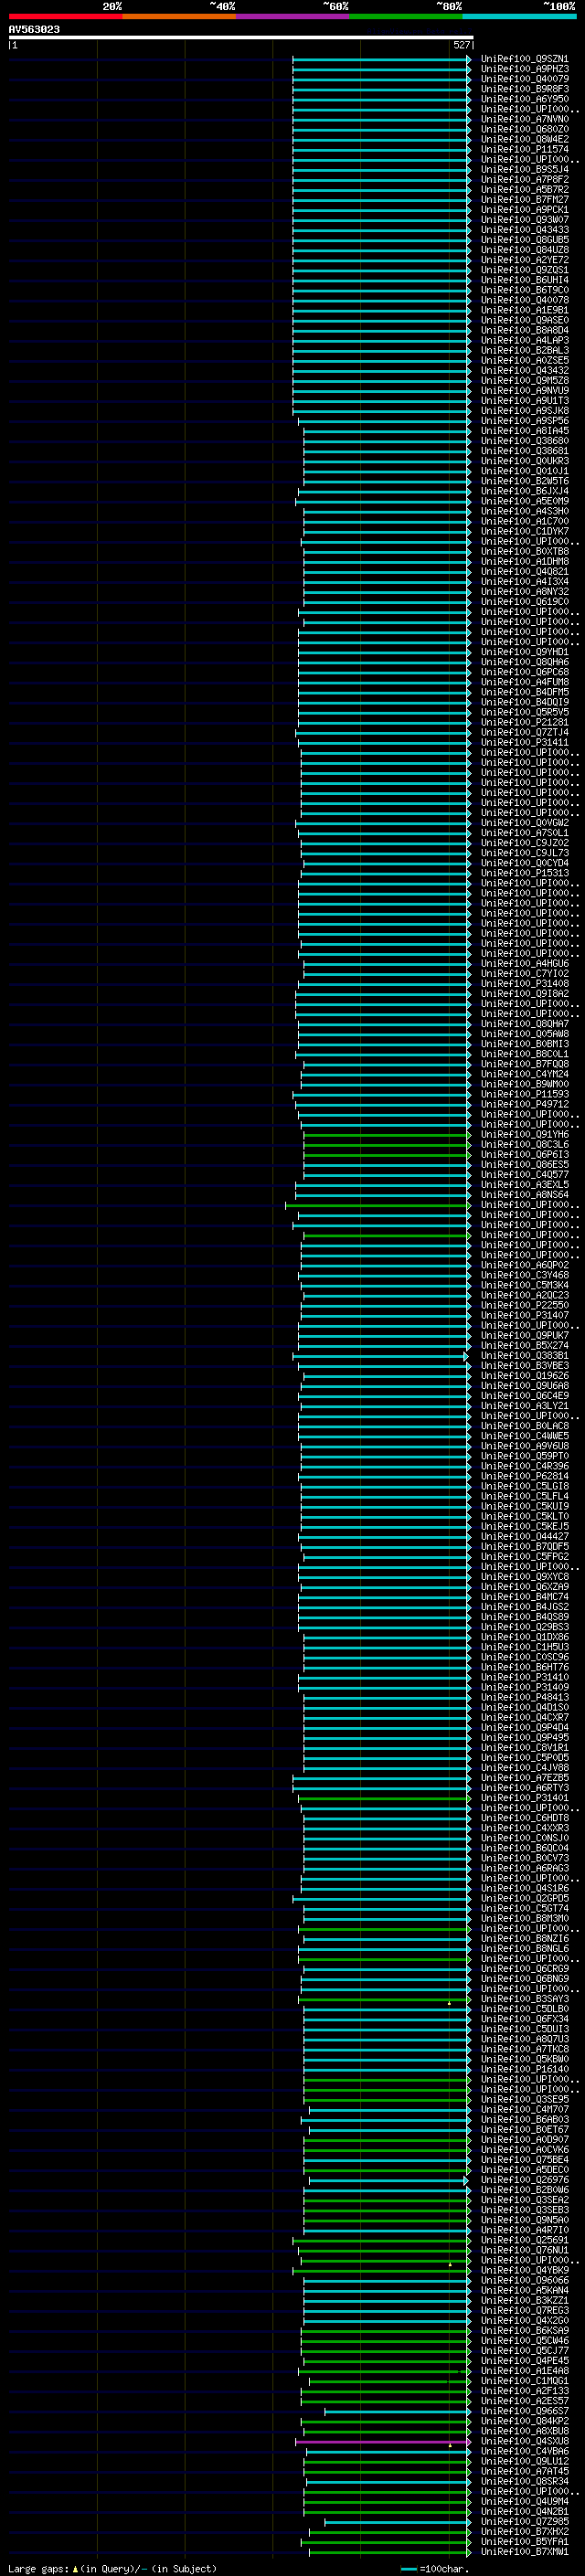Open hit UniRef100_A9PHZ3
The height and width of the screenshot is (2576, 585).
point(525,69)
